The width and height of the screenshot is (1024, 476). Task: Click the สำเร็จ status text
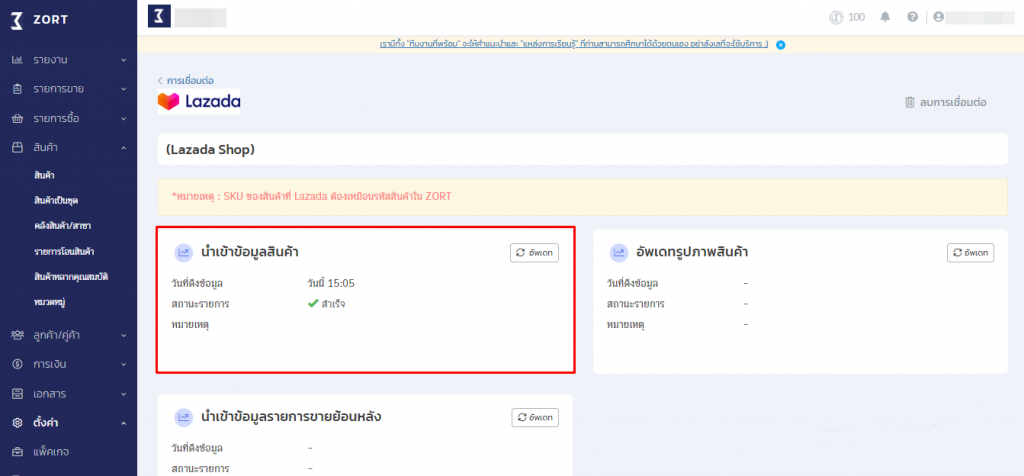pos(334,304)
